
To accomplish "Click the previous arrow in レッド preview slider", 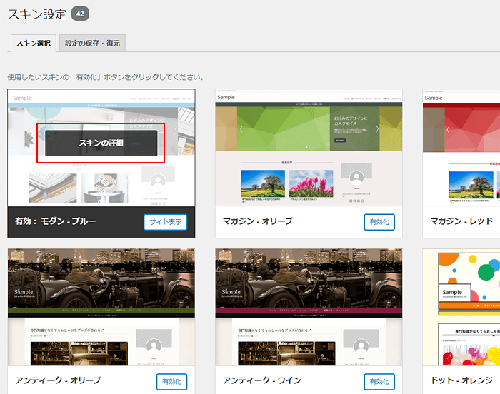I will pos(448,129).
